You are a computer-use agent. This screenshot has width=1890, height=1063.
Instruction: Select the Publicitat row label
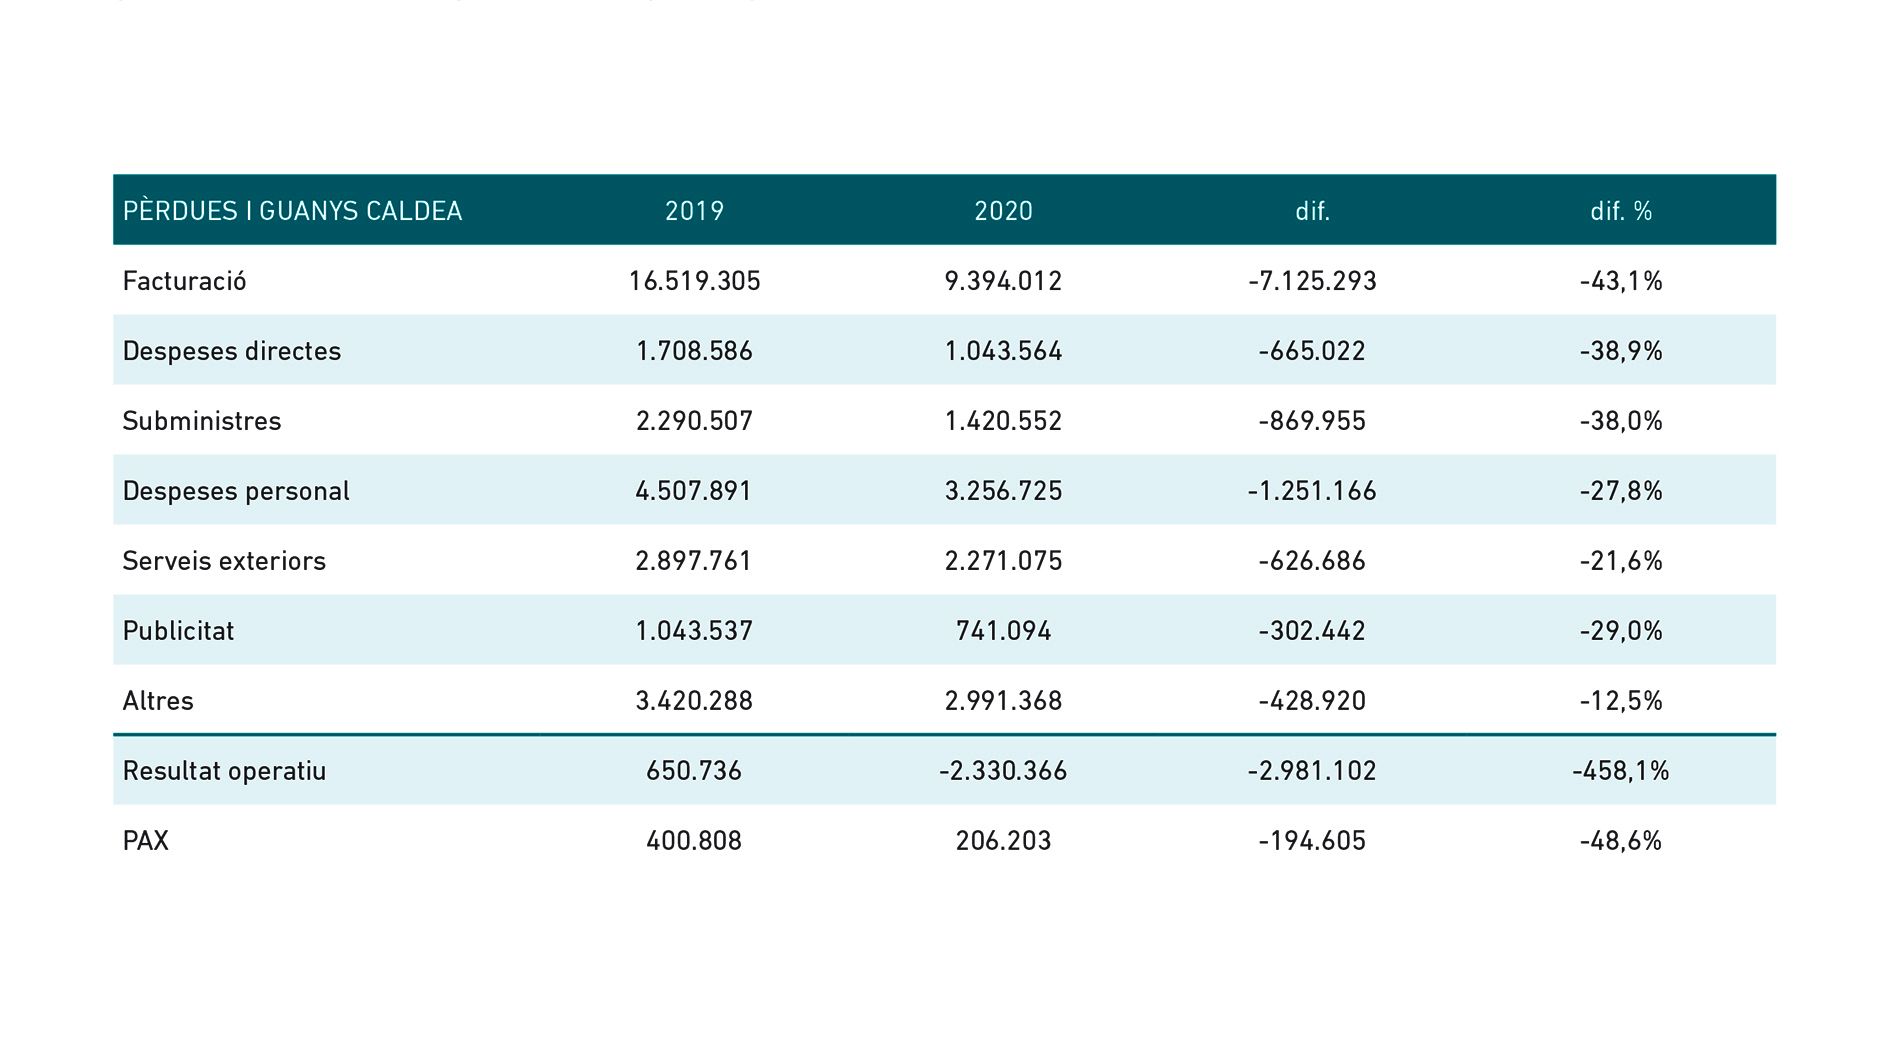click(178, 631)
